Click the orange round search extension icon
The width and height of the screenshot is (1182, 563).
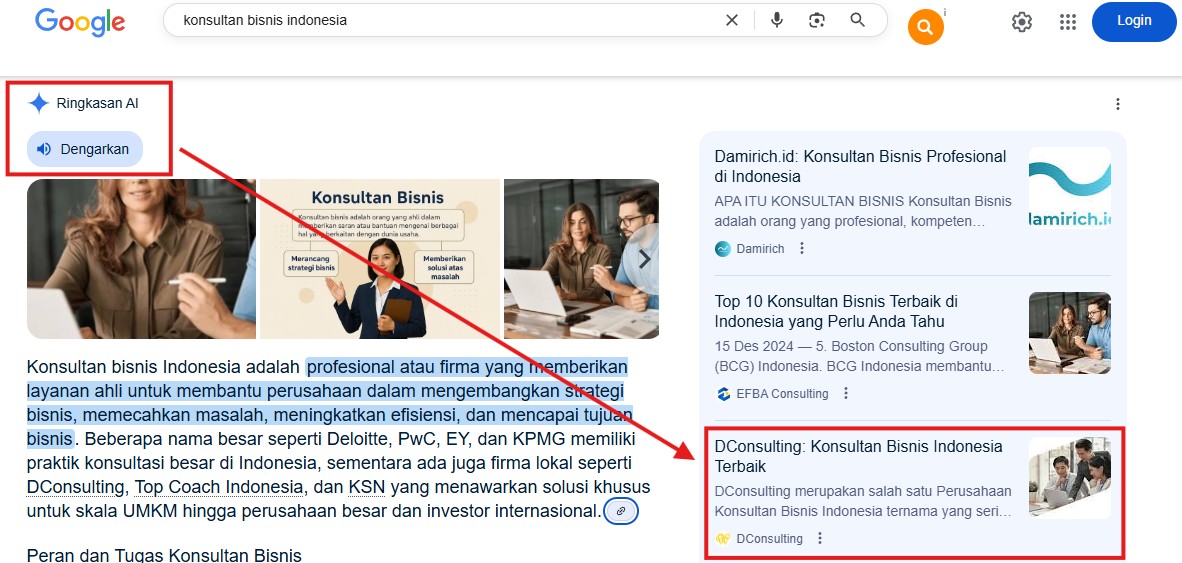click(926, 27)
